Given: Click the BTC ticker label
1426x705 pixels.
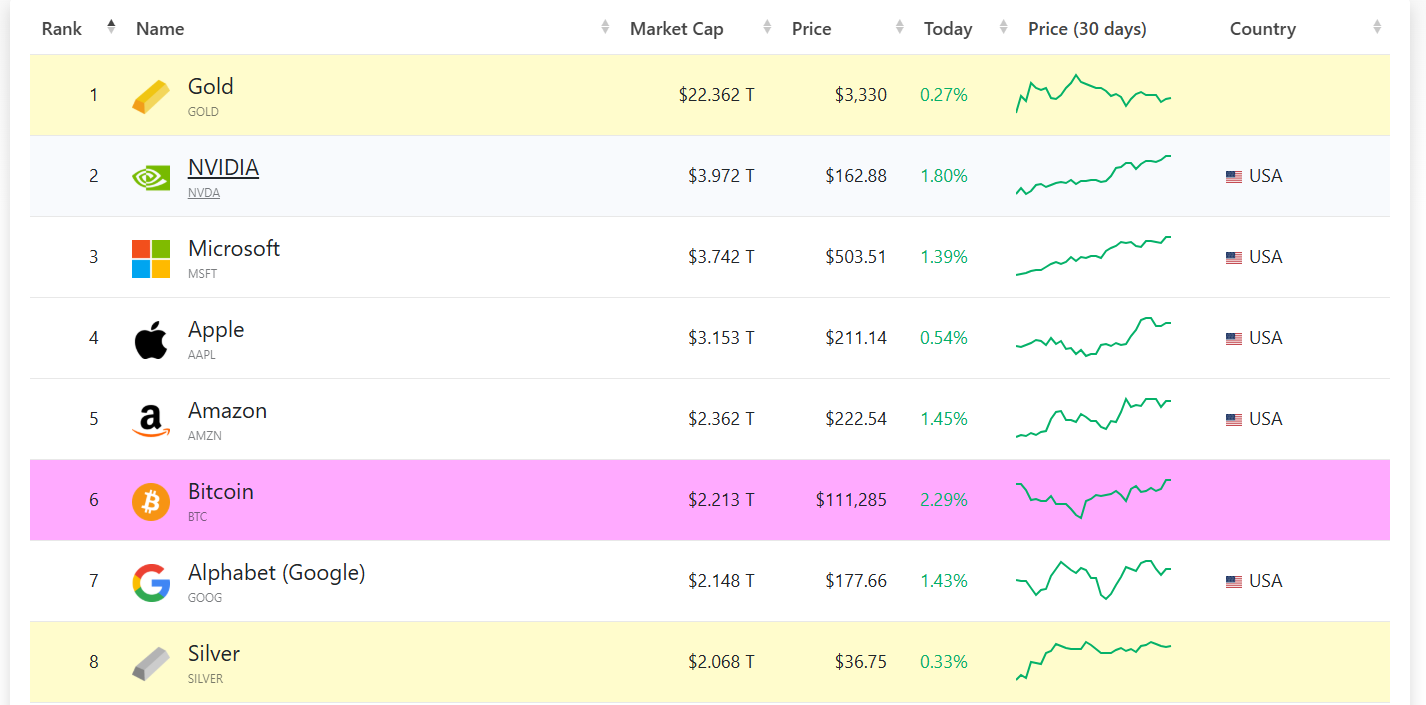Looking at the screenshot, I should tap(198, 517).
